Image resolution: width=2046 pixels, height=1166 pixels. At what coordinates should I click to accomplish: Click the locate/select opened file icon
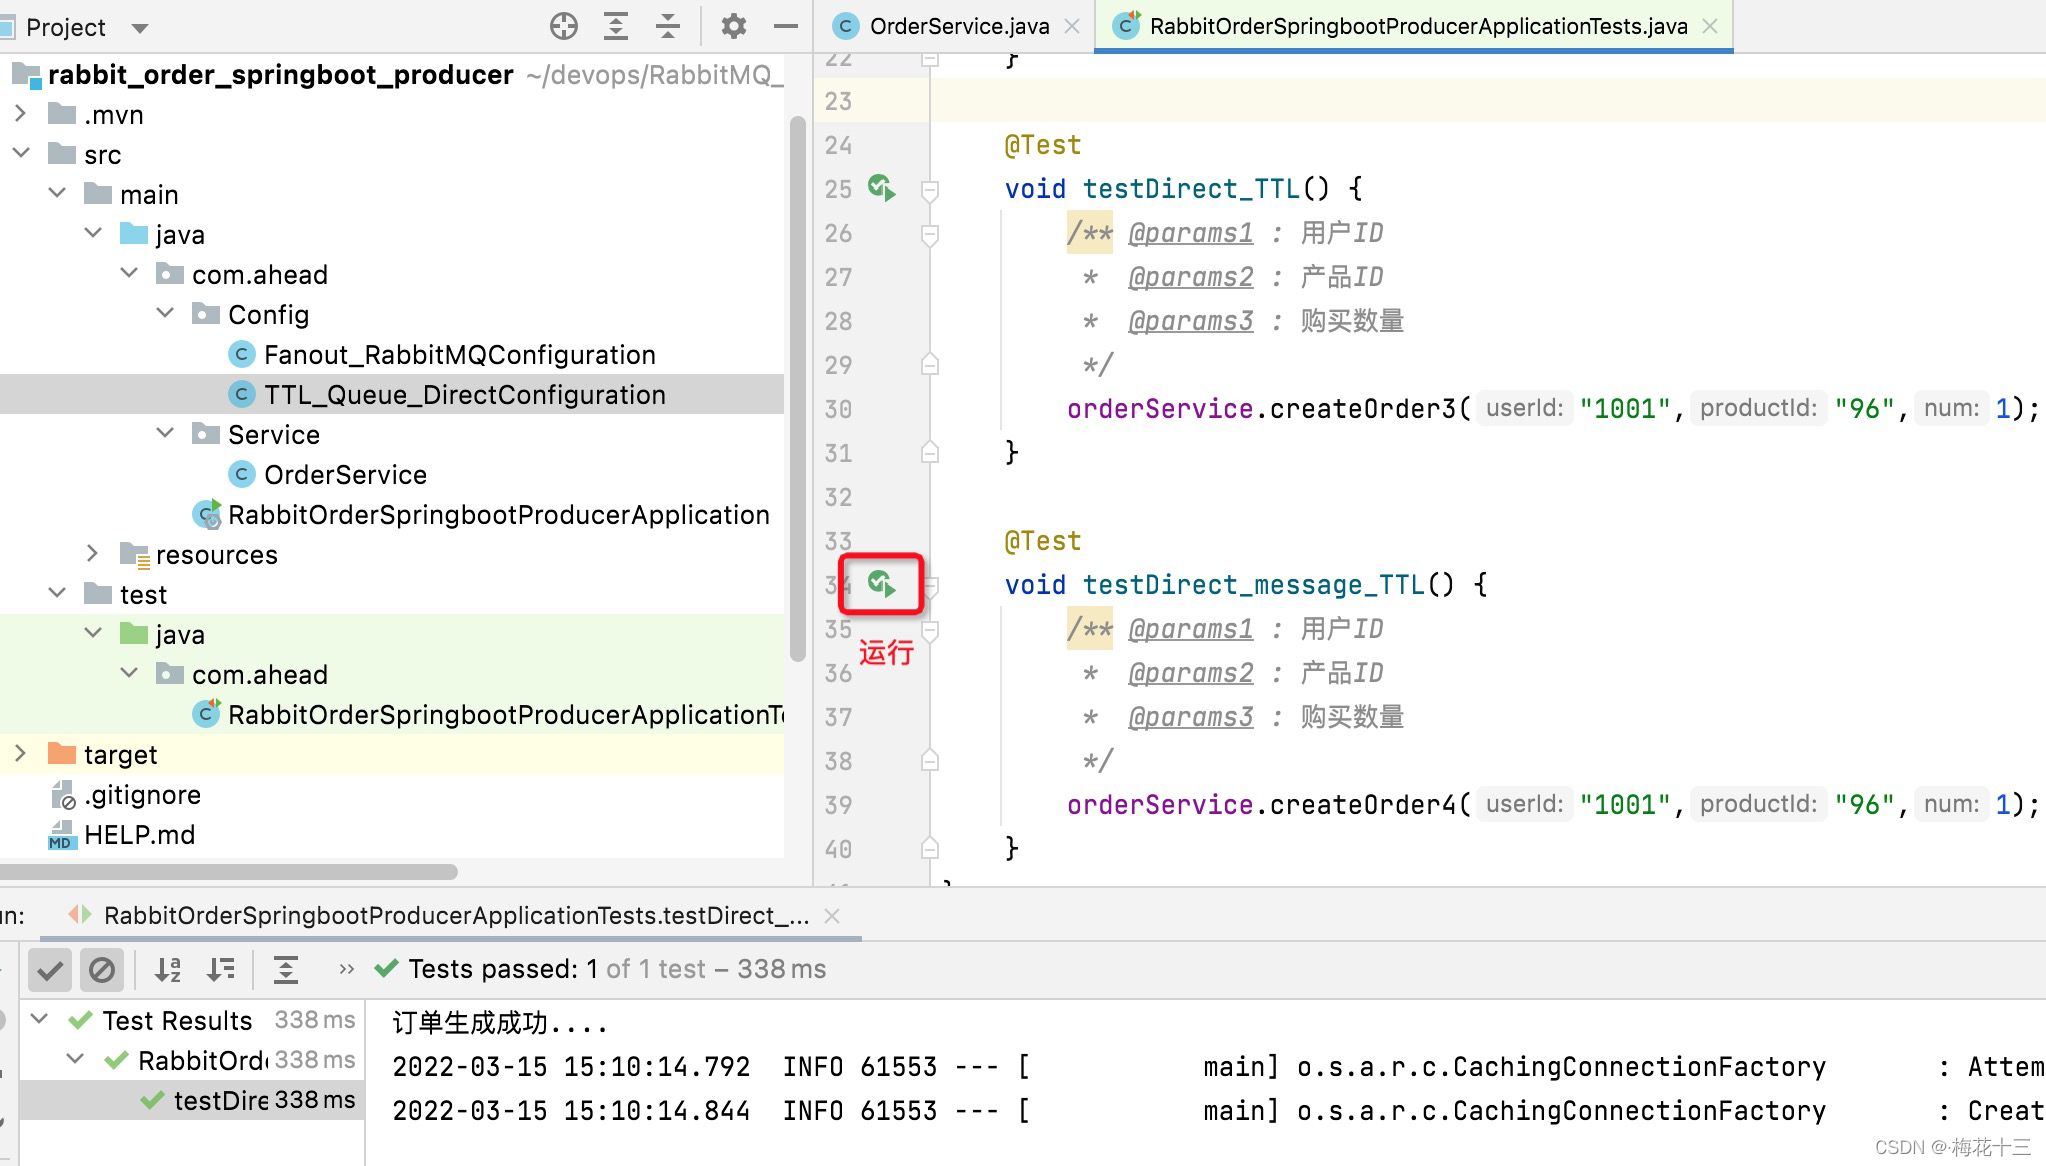point(564,26)
